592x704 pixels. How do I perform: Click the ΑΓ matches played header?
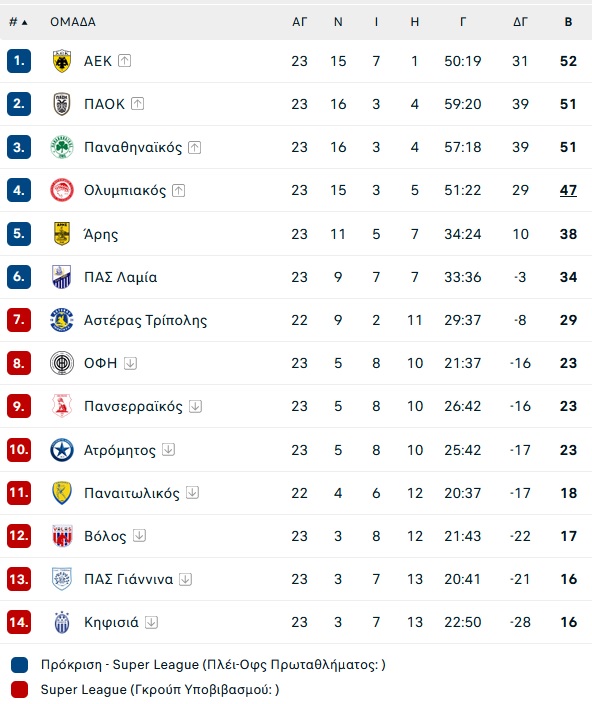coord(299,22)
